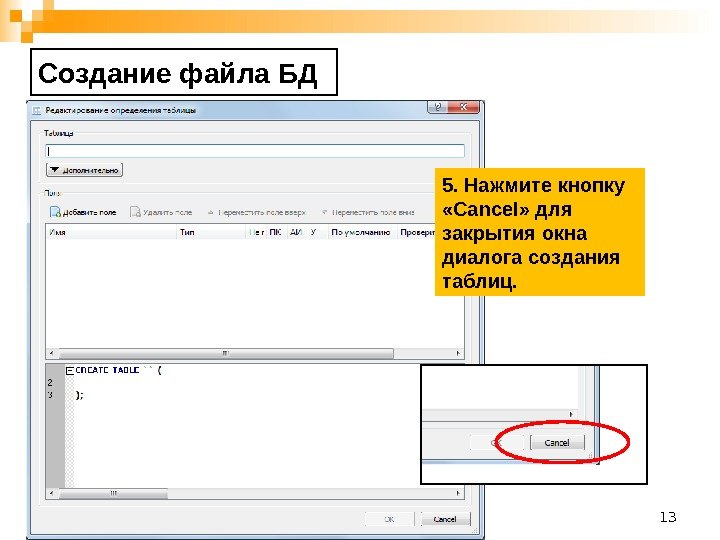The width and height of the screenshot is (720, 540).
Task: Click the SQL preview left scroll arrow
Action: (x=51, y=493)
